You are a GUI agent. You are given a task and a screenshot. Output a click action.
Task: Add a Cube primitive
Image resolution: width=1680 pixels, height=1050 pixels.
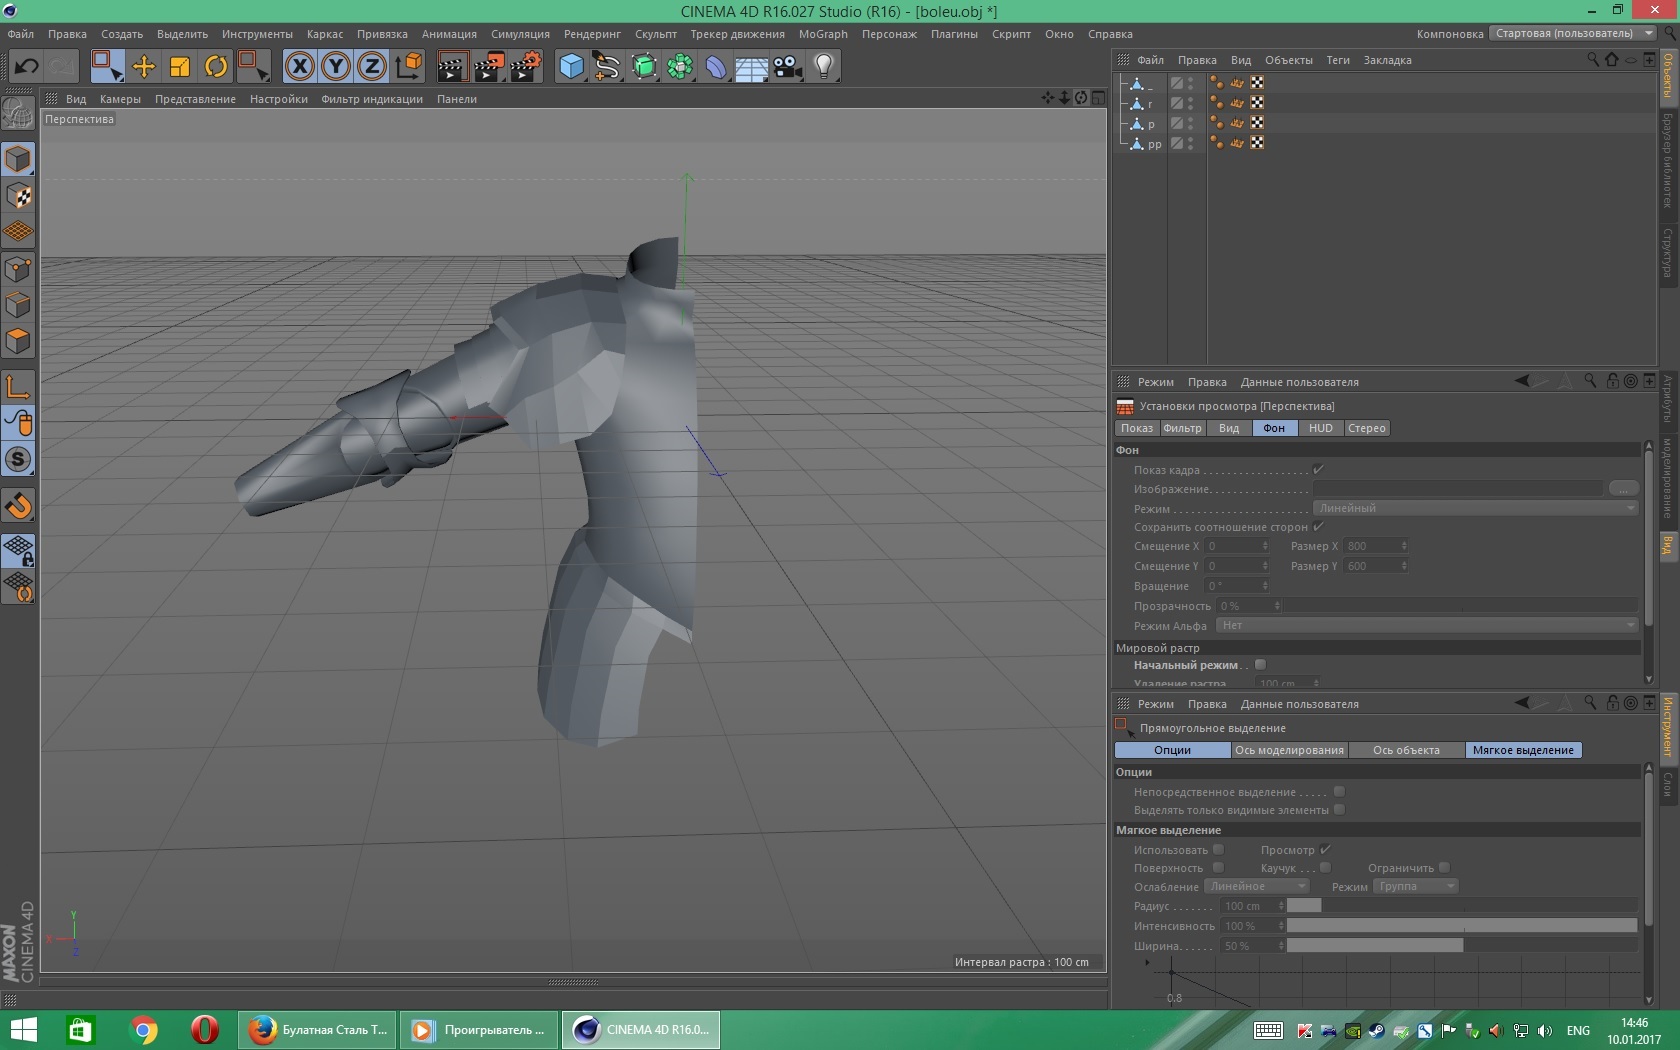click(571, 67)
